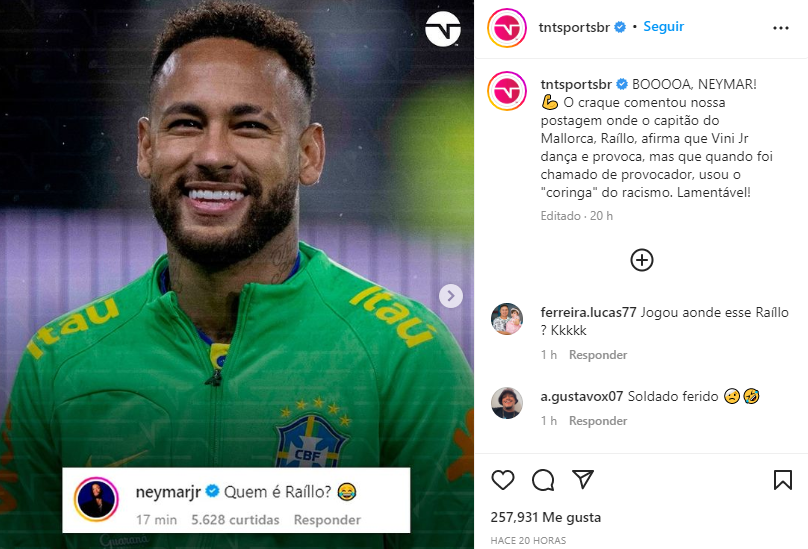Save the post with the bookmark icon

[783, 480]
